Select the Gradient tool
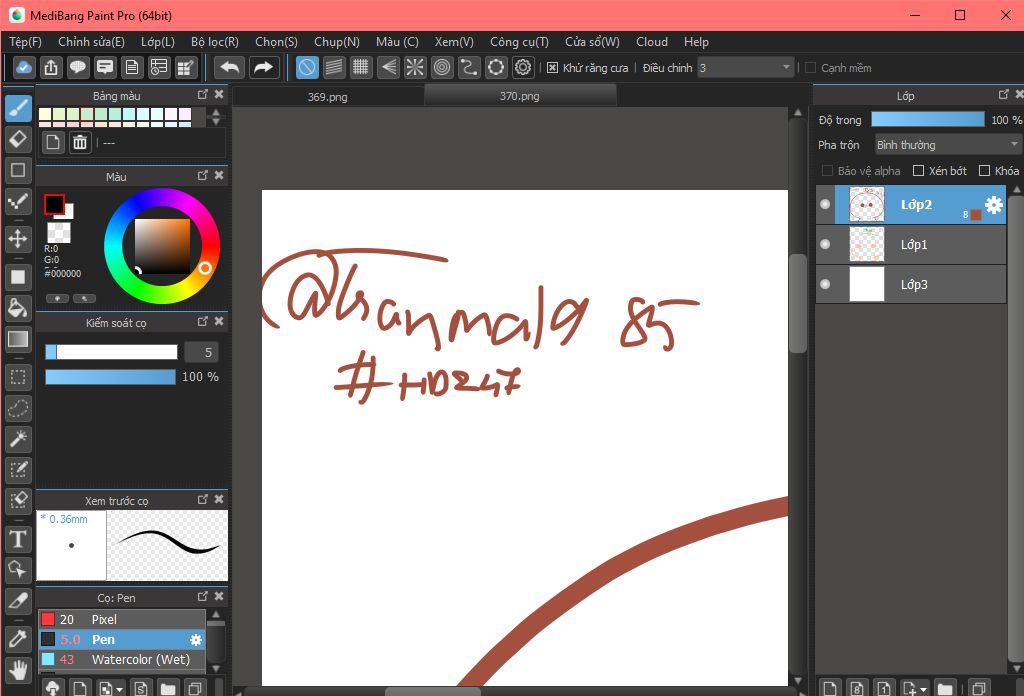Screen dimensions: 1024x696 18,339
